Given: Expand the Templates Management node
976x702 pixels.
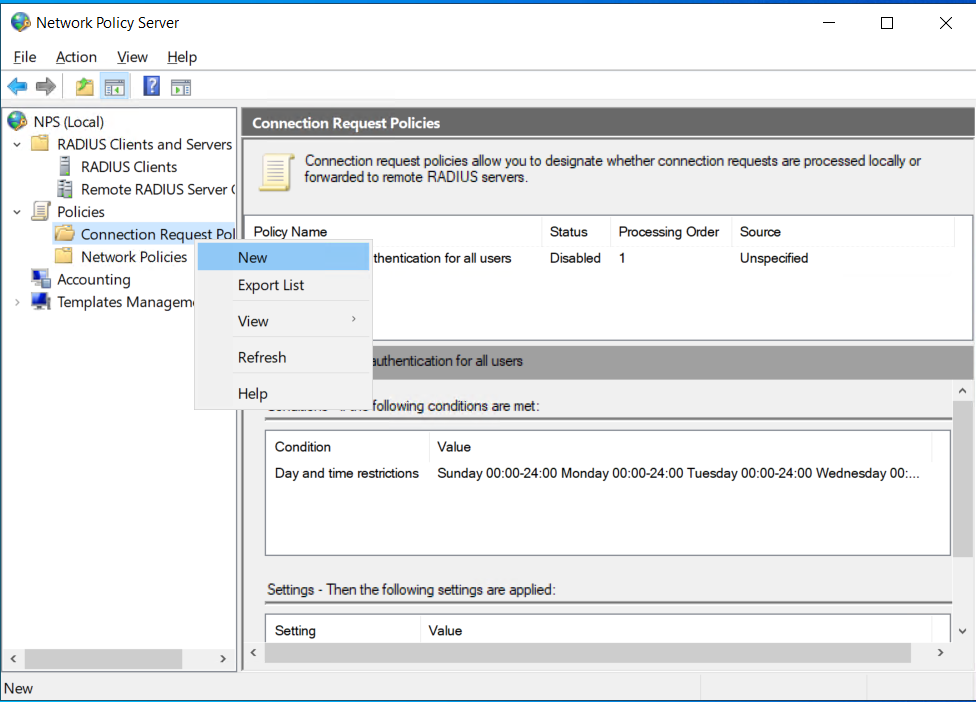Looking at the screenshot, I should [x=17, y=302].
